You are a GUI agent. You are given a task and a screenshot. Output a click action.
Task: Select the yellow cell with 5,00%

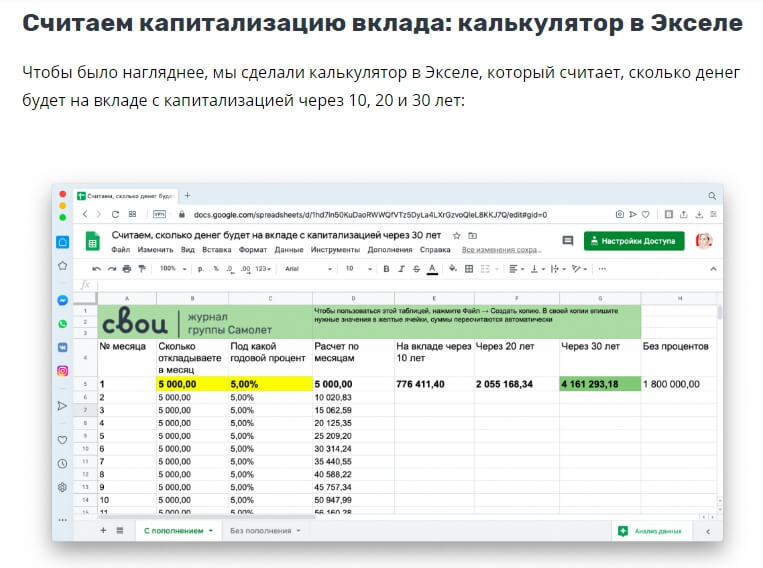pyautogui.click(x=269, y=383)
